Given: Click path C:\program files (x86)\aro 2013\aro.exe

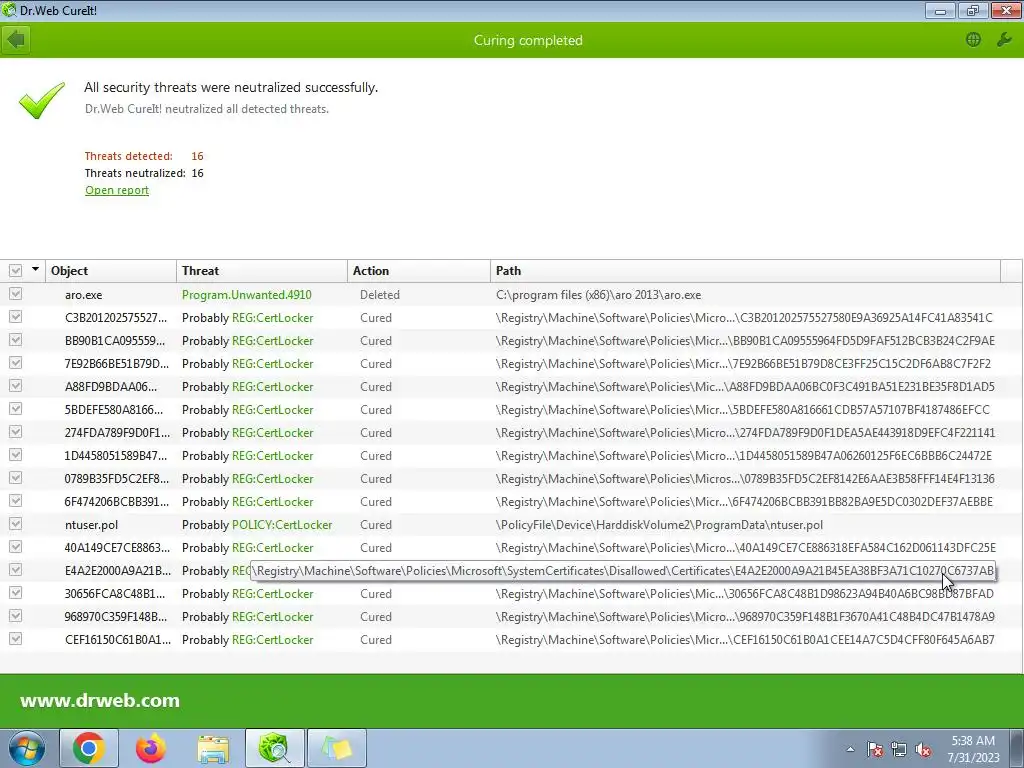Looking at the screenshot, I should click(598, 295).
